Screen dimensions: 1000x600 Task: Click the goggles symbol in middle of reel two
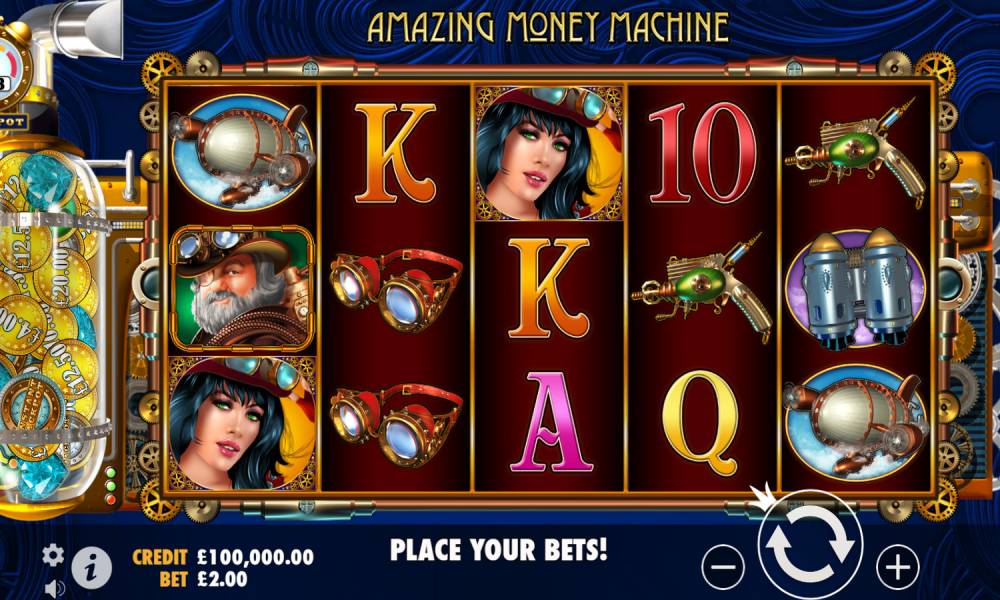click(x=396, y=288)
